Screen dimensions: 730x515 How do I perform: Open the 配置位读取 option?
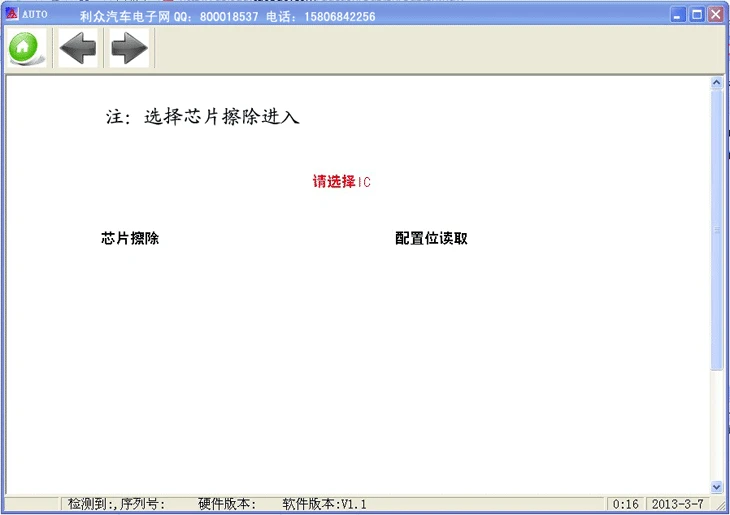431,238
